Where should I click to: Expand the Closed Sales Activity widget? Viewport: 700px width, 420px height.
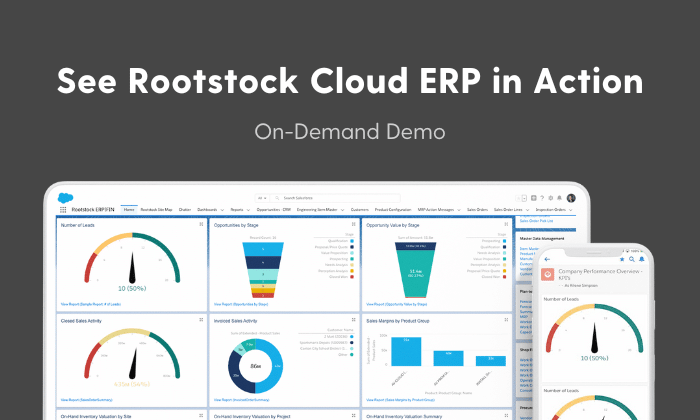pos(201,320)
